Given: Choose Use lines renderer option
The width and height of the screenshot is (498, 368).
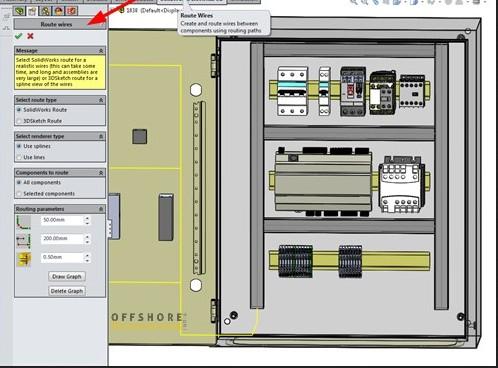Looking at the screenshot, I should click(19, 157).
